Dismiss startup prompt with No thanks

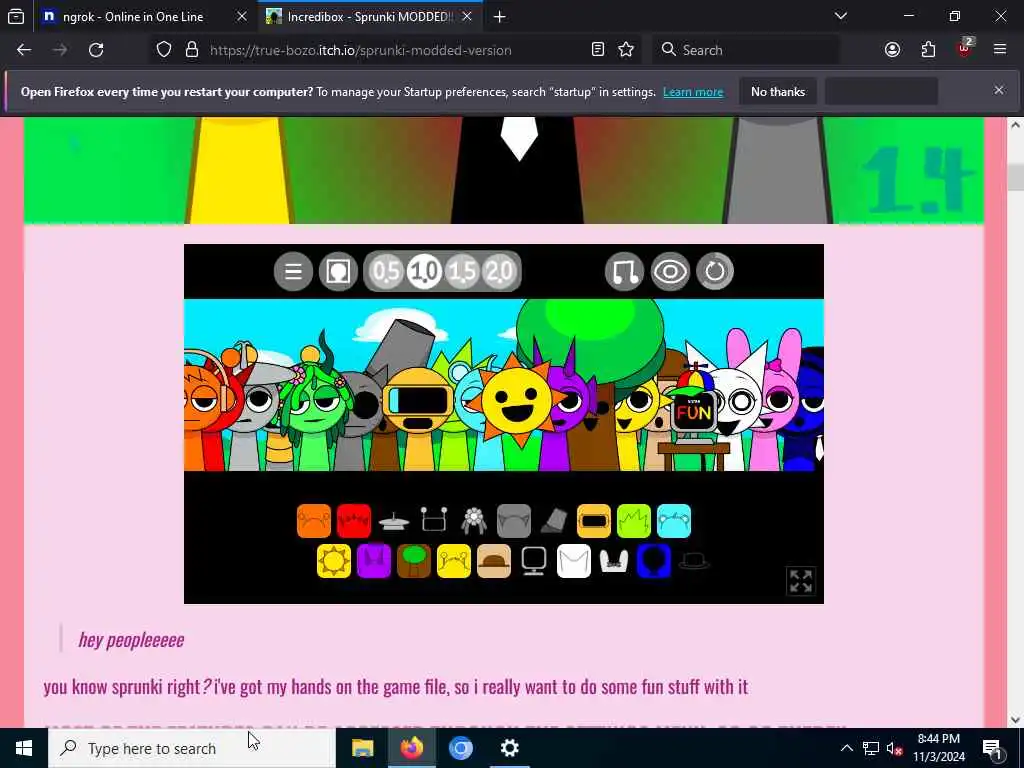coord(778,92)
